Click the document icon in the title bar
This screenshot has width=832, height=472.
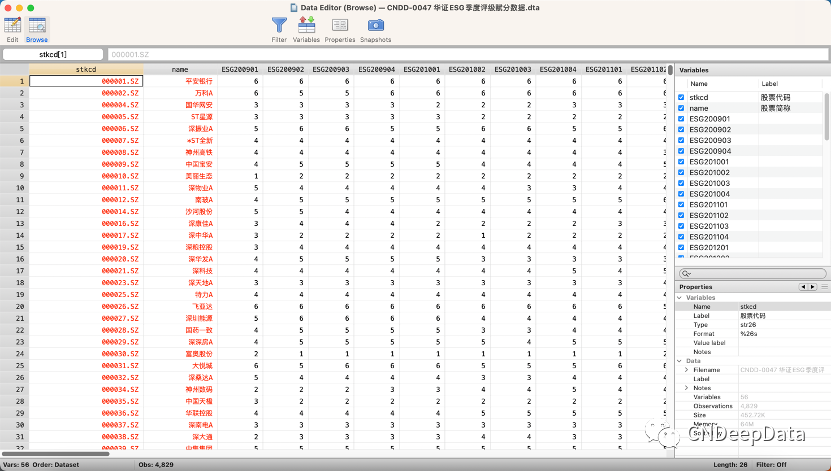(x=294, y=7)
